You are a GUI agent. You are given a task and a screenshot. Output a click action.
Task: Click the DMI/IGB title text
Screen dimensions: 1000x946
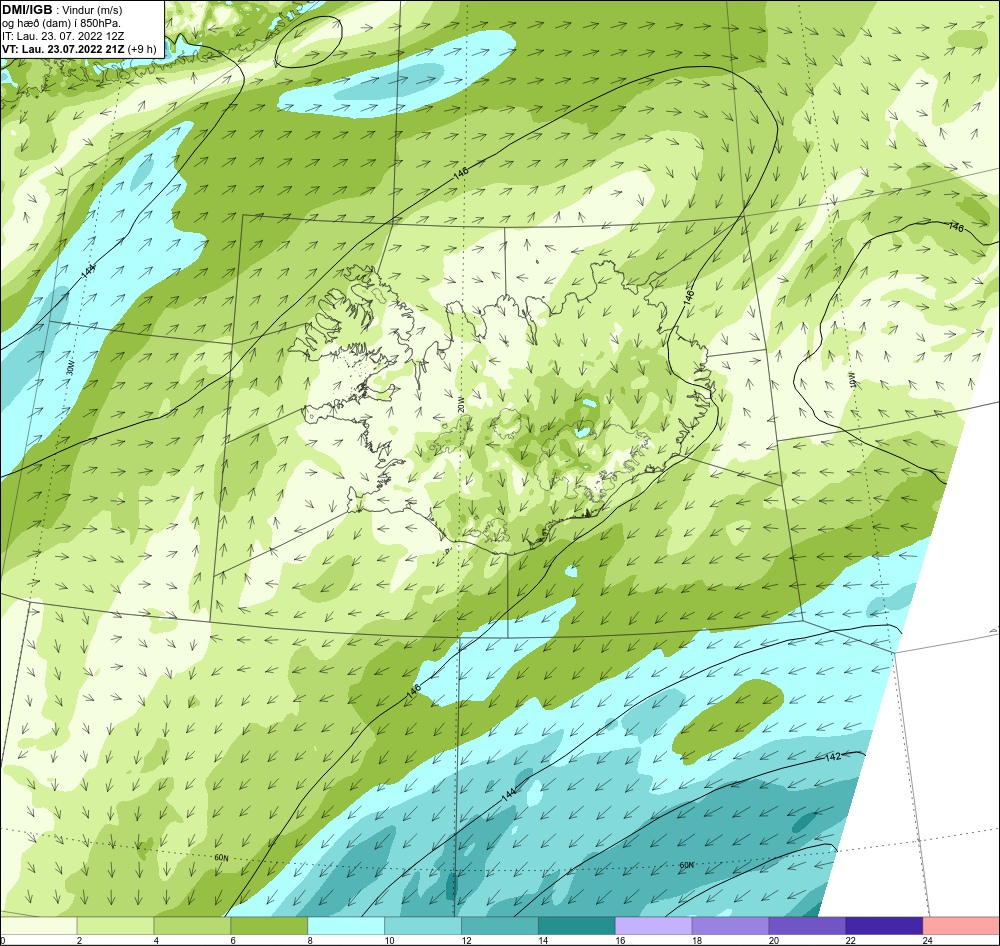pyautogui.click(x=27, y=10)
